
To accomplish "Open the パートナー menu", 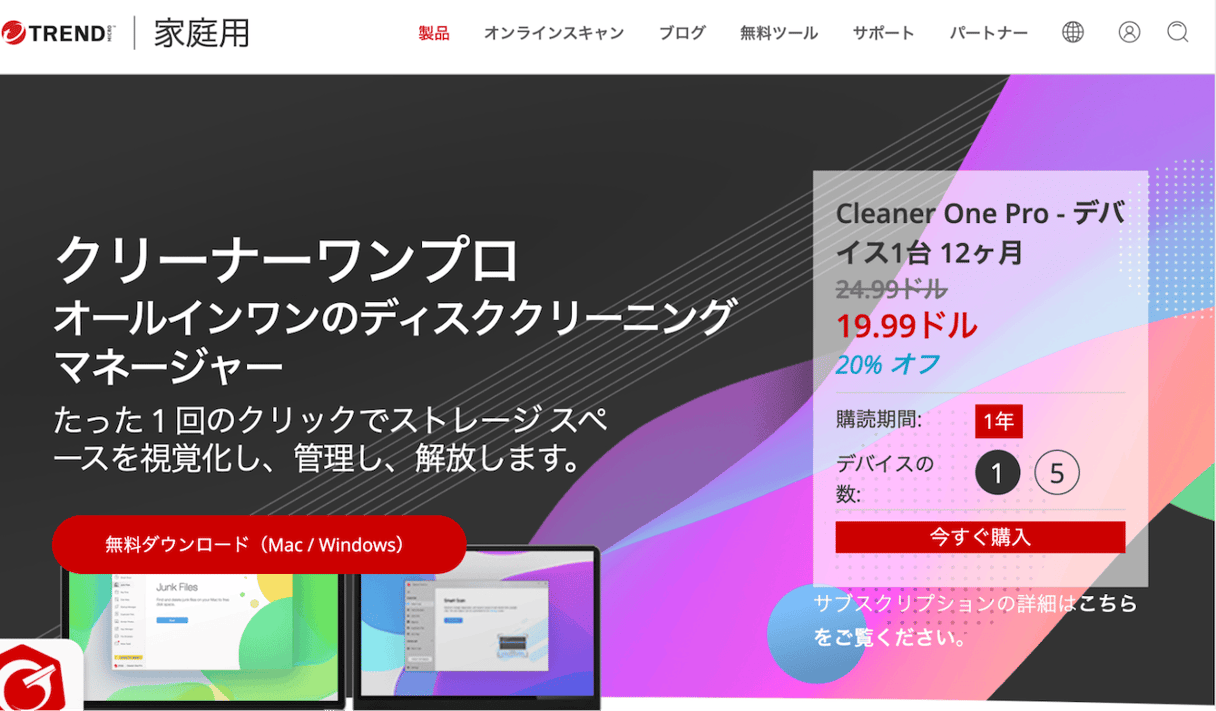I will click(988, 32).
